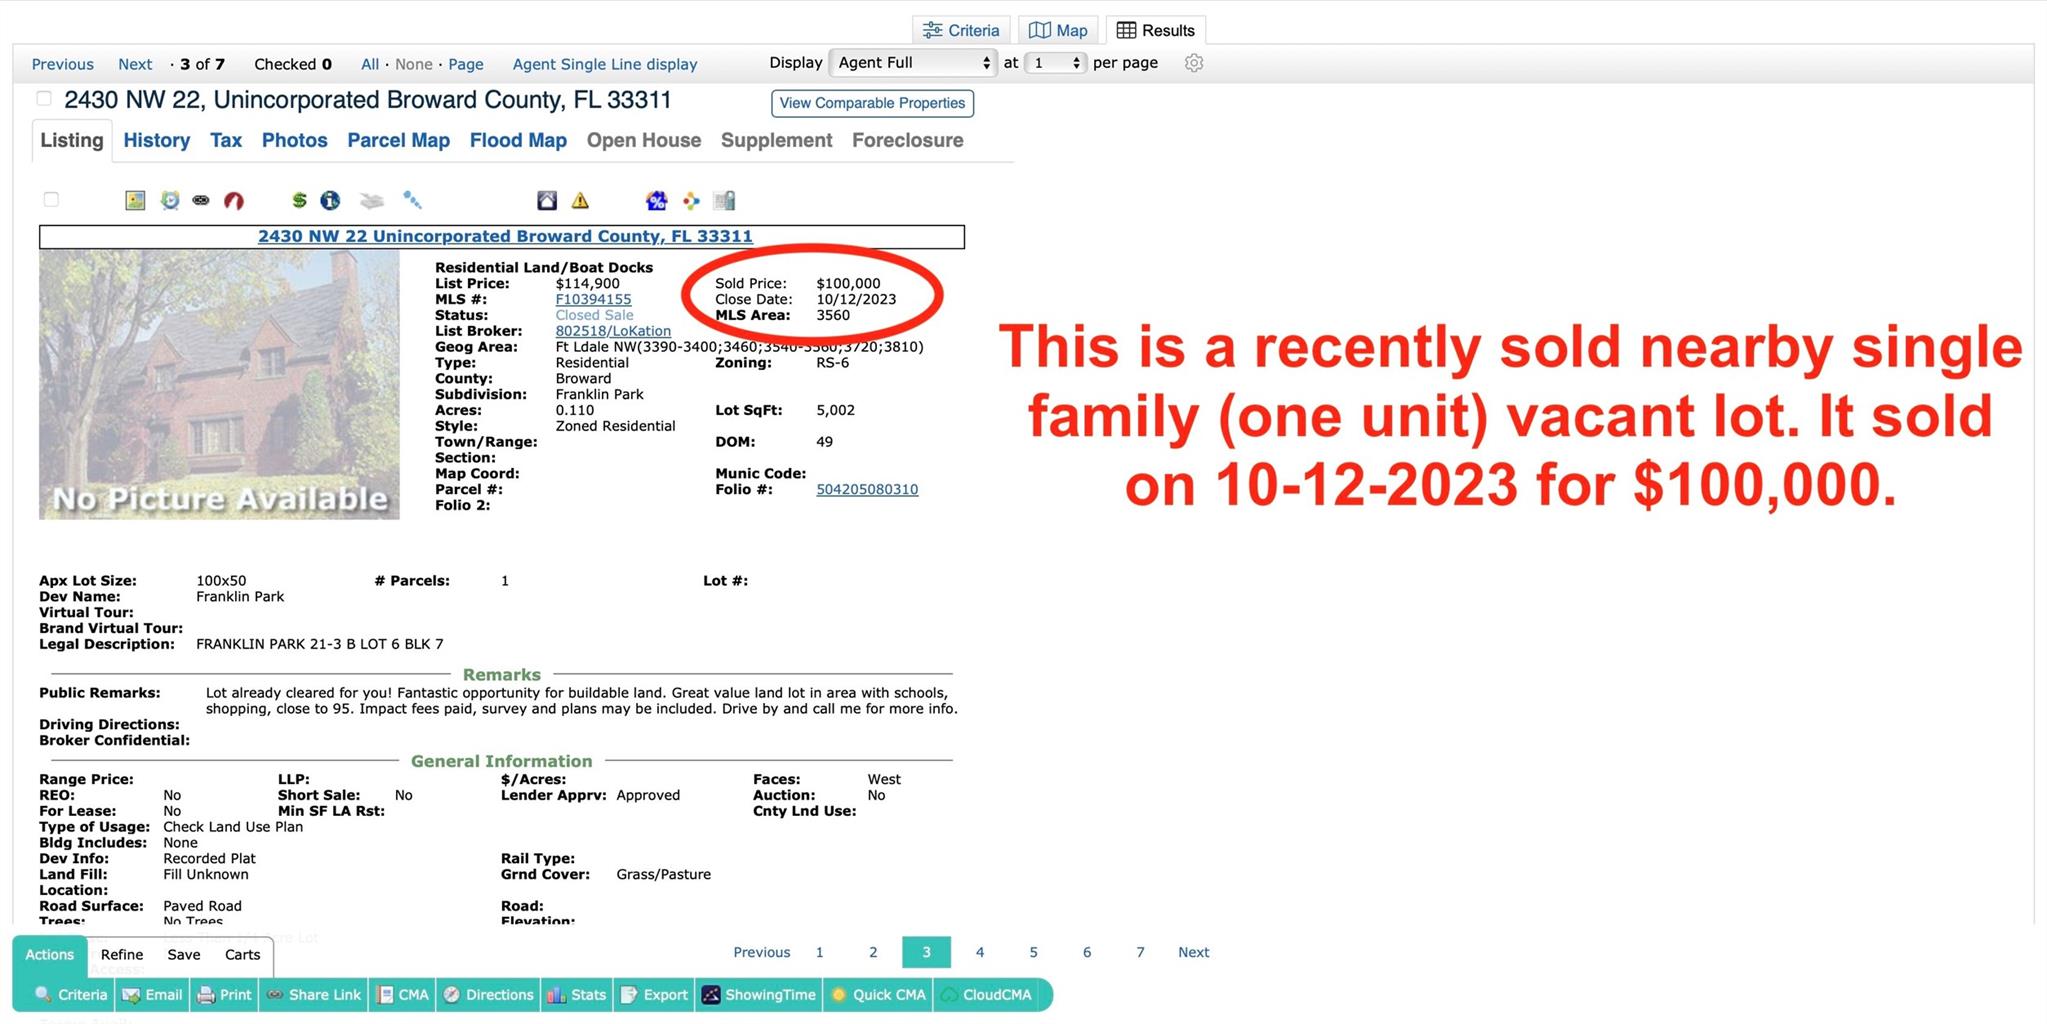Image resolution: width=2047 pixels, height=1024 pixels.
Task: Click View Comparable Properties button
Action: 872,103
